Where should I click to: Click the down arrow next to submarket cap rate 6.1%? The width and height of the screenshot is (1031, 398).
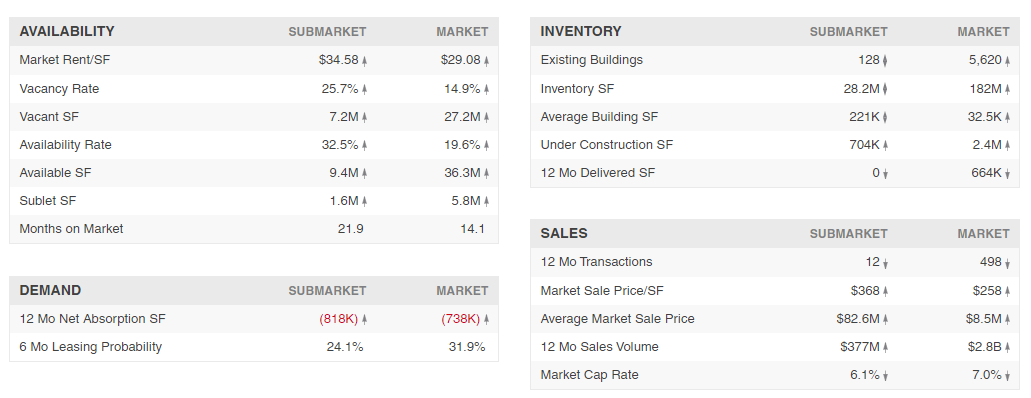pos(886,376)
